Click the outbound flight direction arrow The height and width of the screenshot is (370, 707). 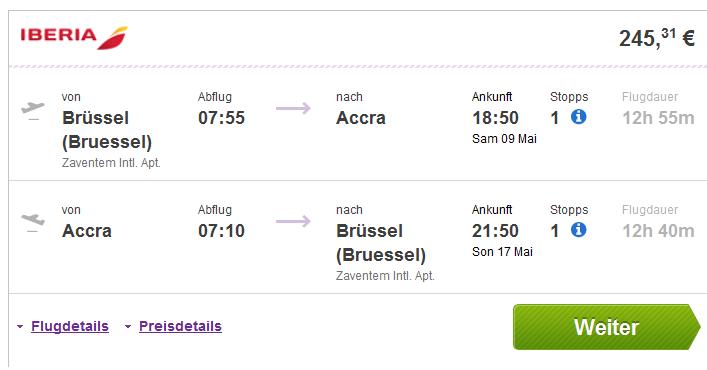point(294,108)
